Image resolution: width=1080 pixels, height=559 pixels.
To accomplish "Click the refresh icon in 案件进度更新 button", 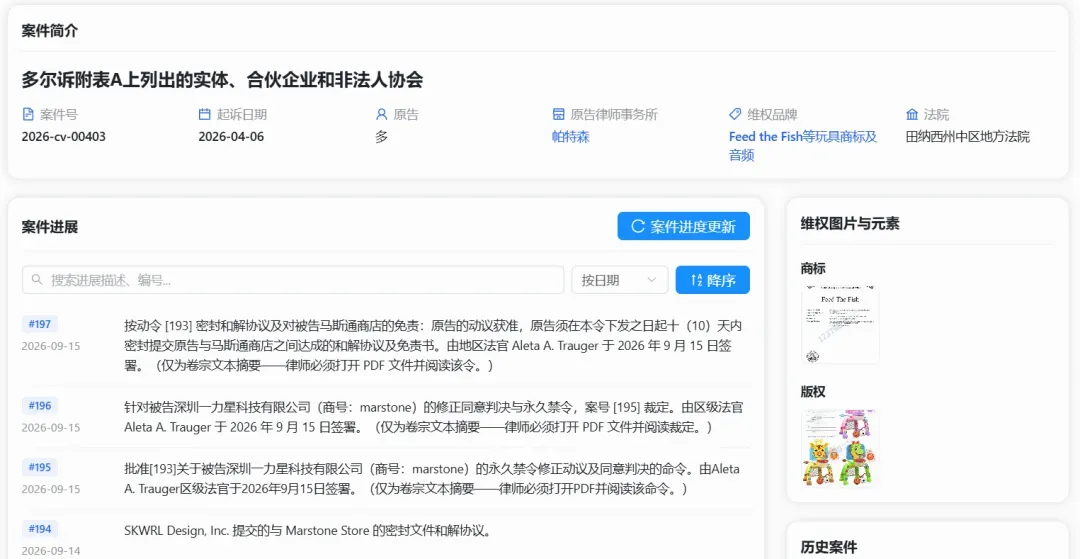I will [638, 226].
